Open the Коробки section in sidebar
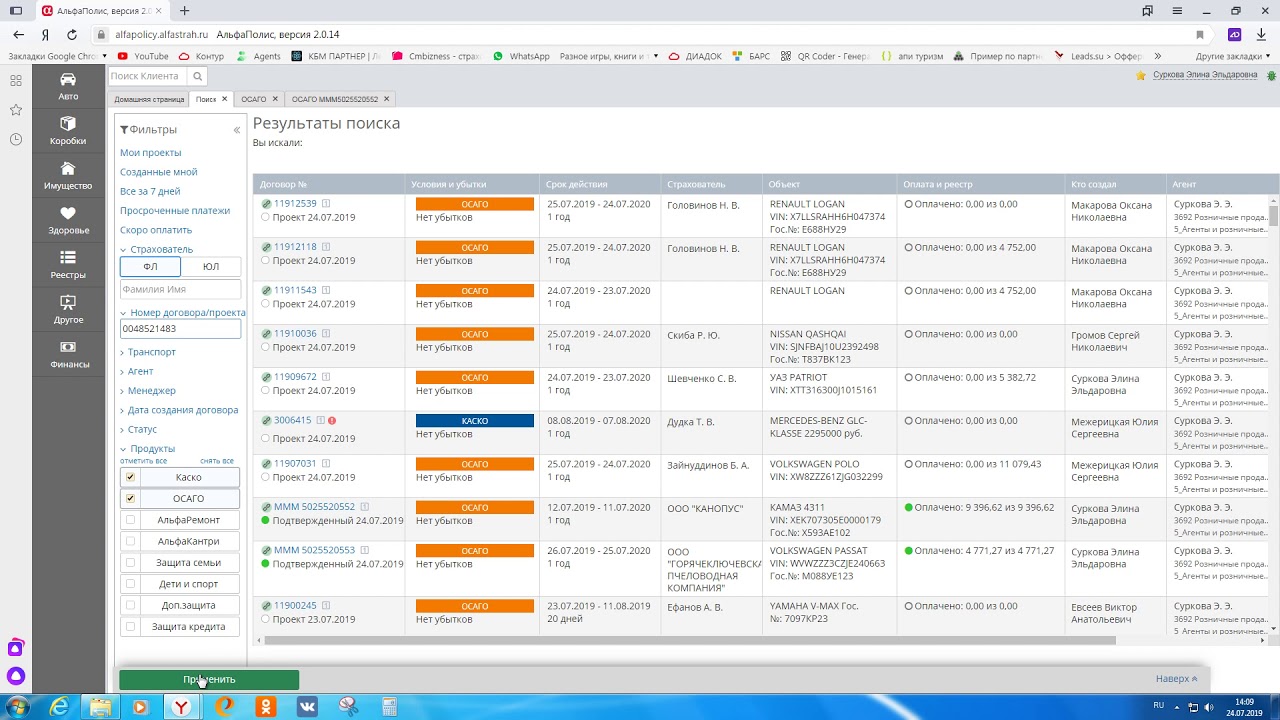 click(x=67, y=130)
